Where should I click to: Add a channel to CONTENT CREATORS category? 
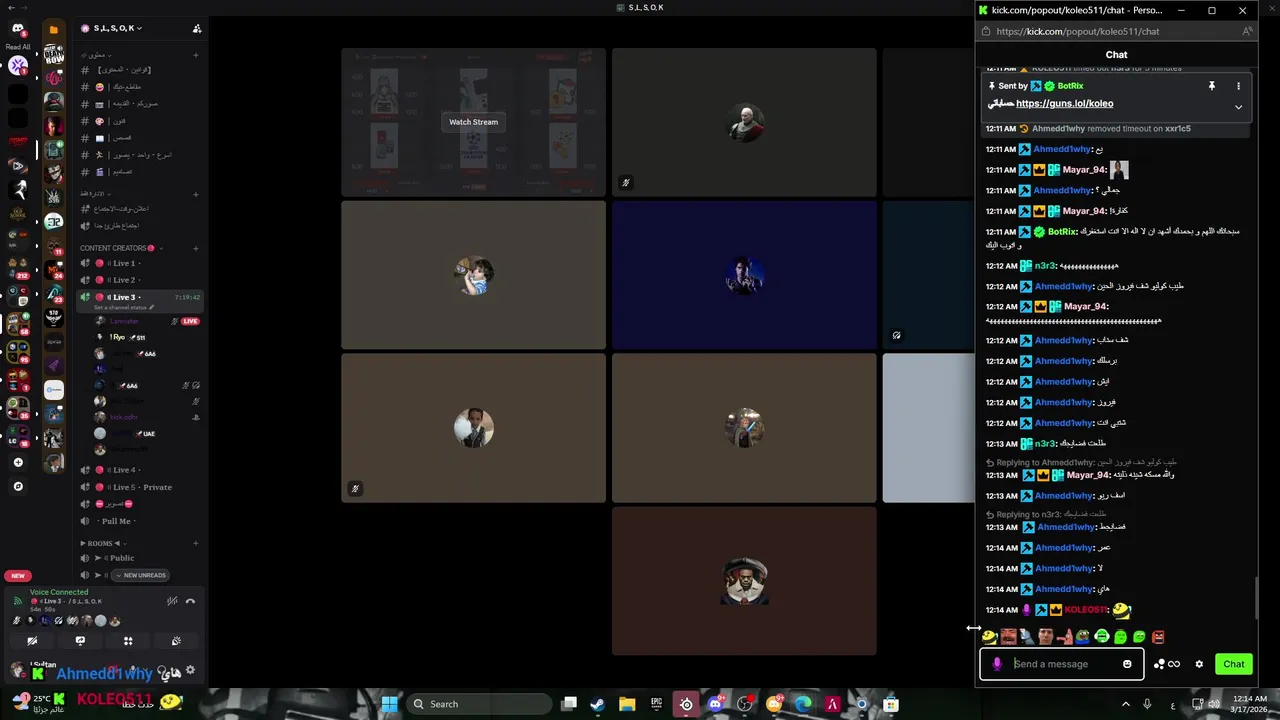click(196, 248)
